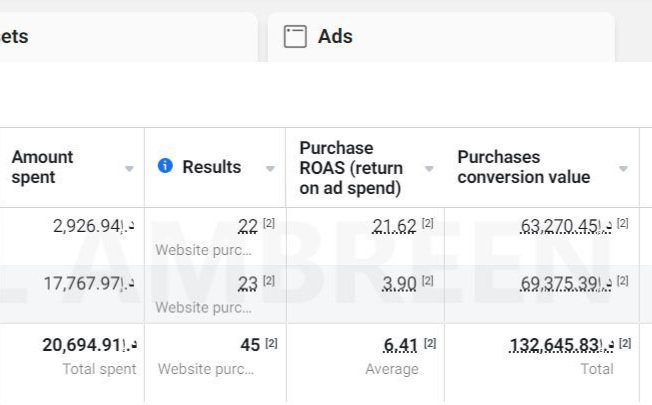This screenshot has height=405, width=652.
Task: Click the 23 results value
Action: (247, 284)
